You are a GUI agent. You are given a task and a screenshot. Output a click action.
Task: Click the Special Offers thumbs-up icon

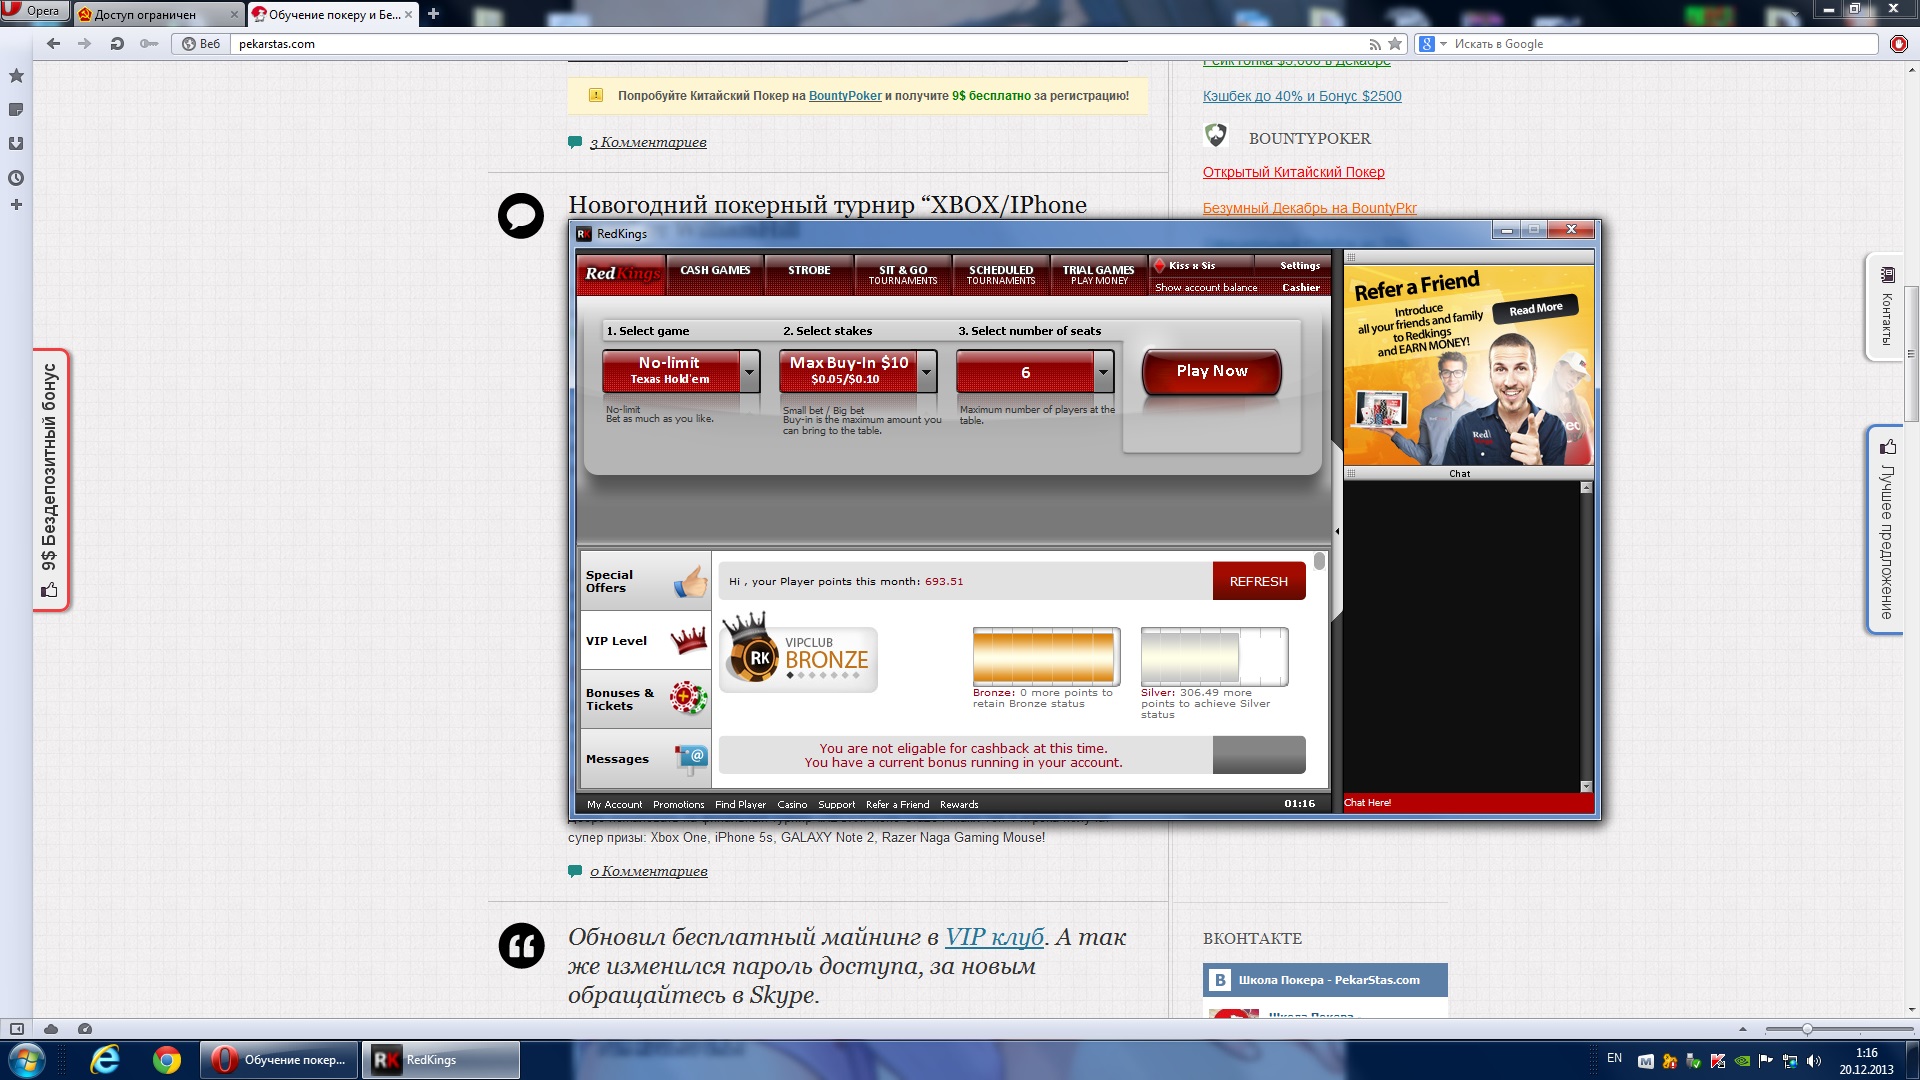690,581
